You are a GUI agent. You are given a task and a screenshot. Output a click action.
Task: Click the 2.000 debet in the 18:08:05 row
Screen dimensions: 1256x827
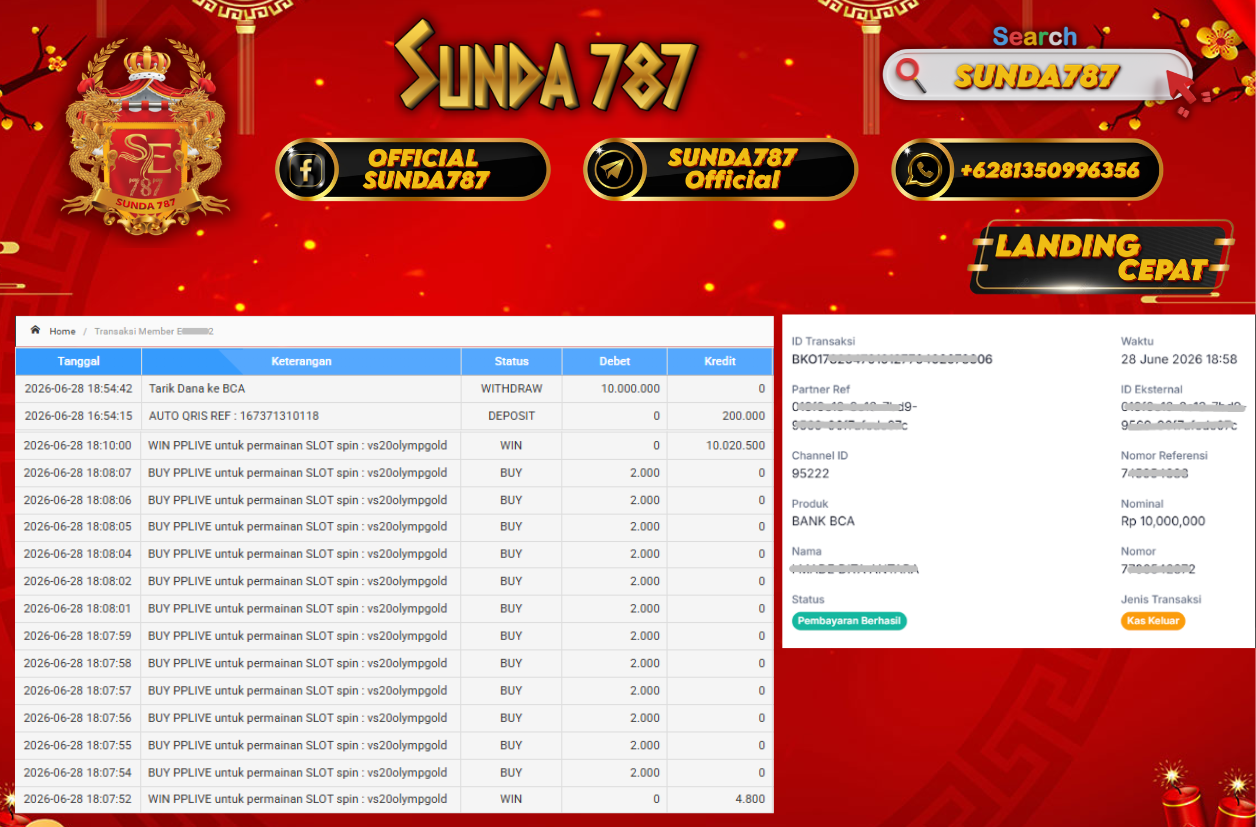(x=645, y=527)
